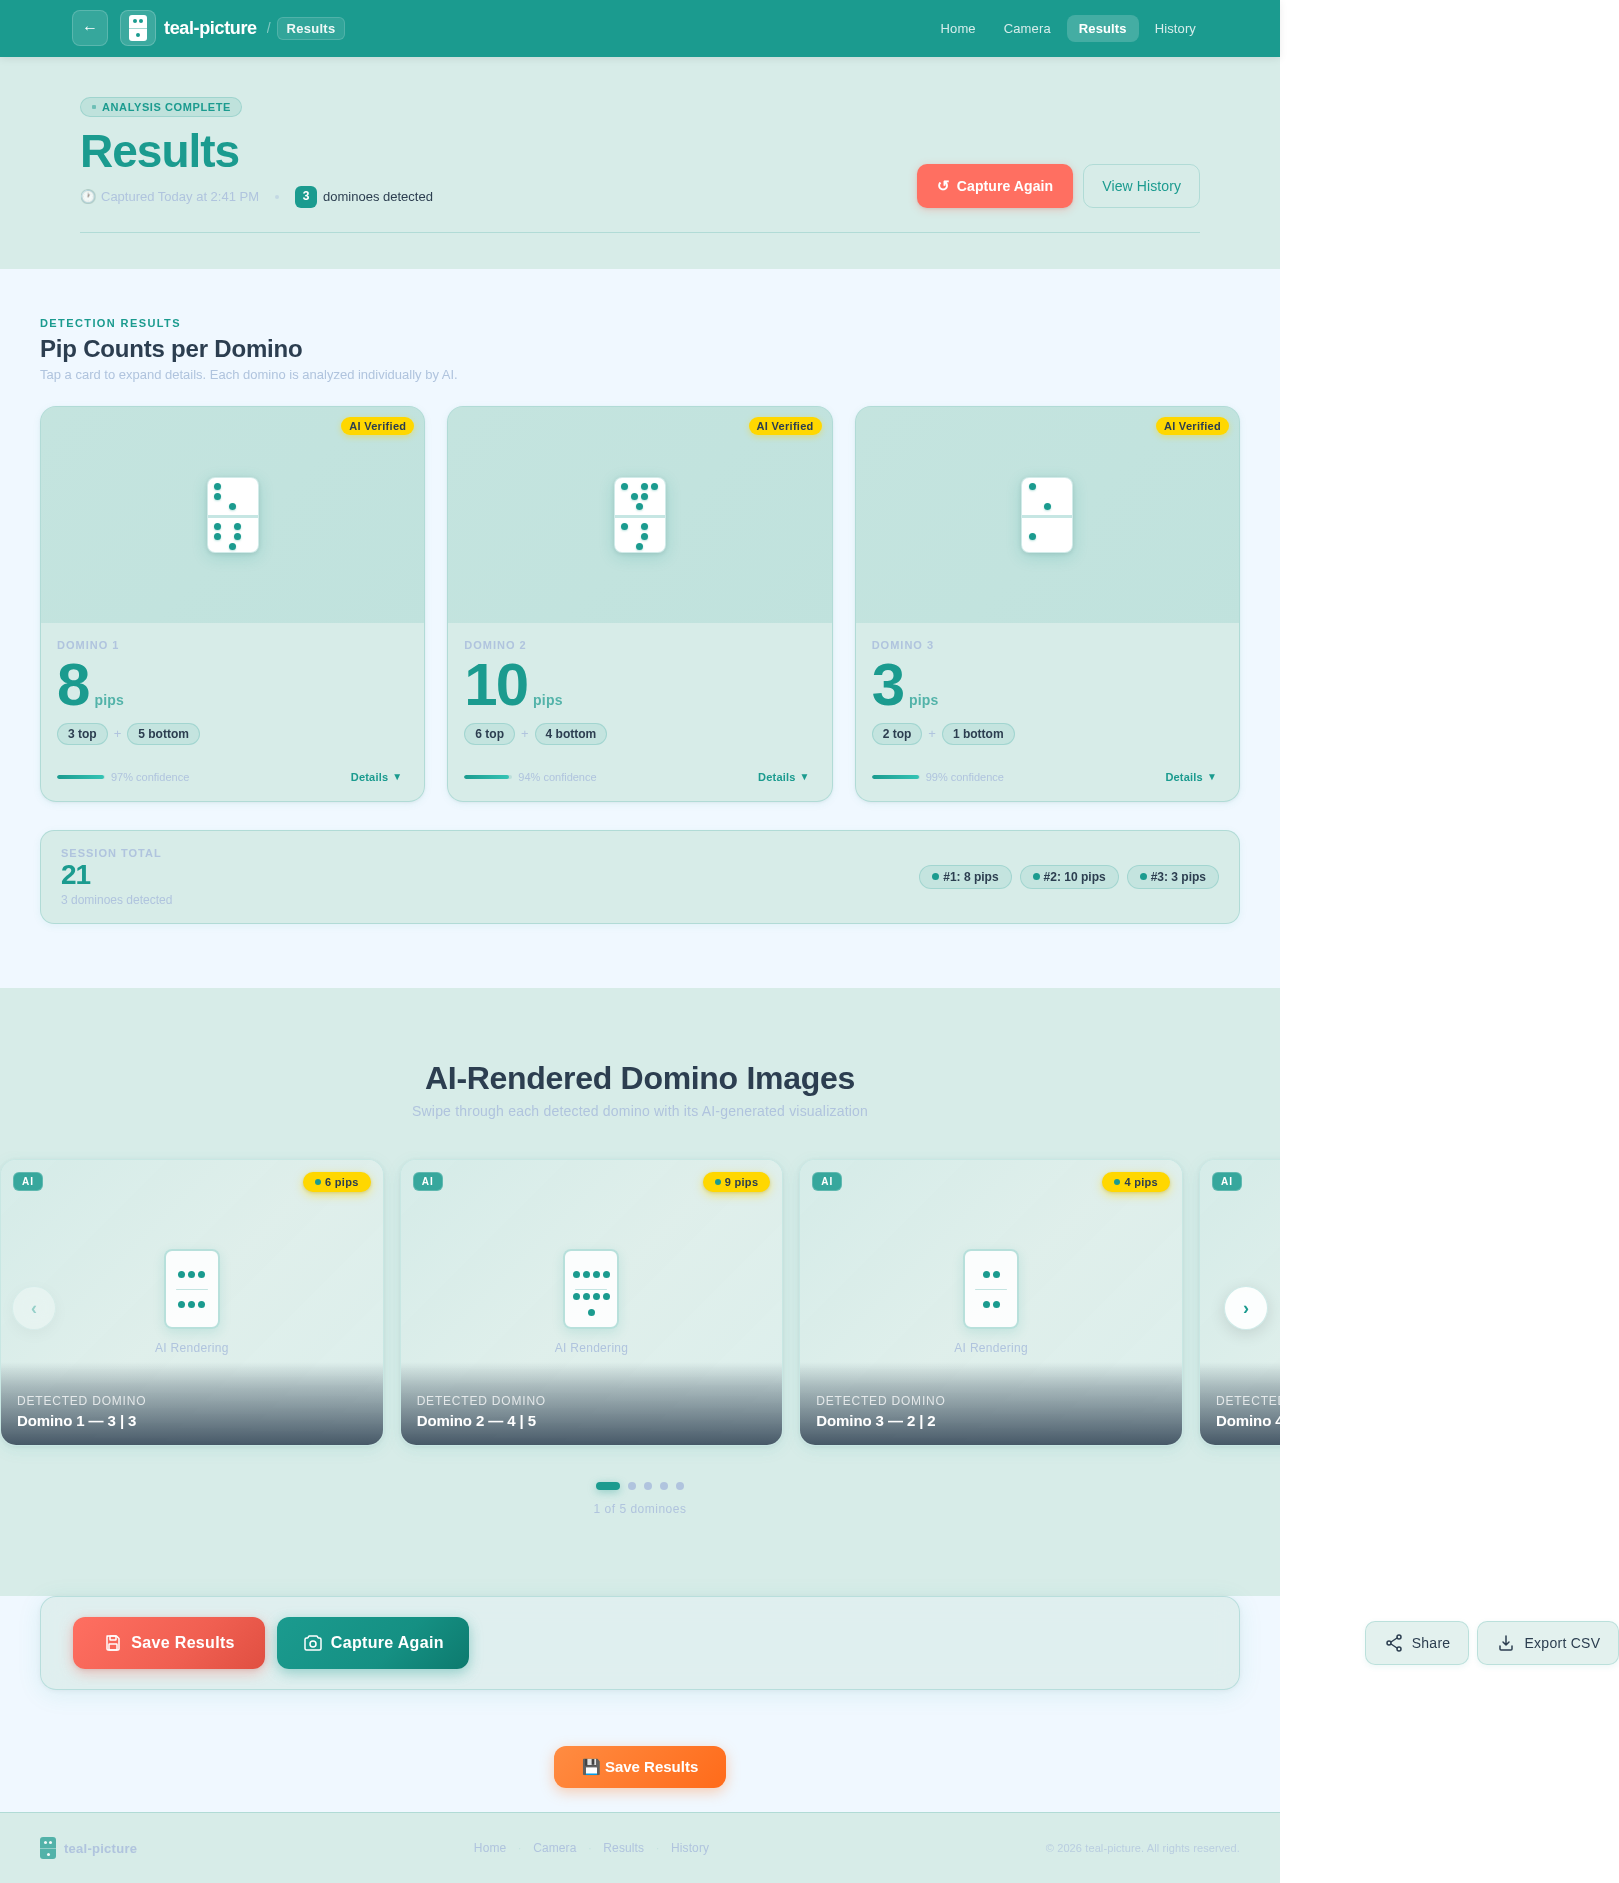Open History in top navigation
The image size is (1619, 1883).
(x=1175, y=28)
